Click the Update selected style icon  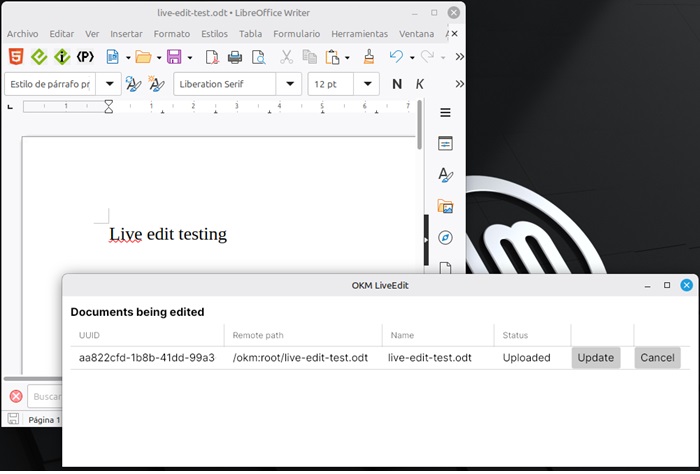tap(133, 84)
